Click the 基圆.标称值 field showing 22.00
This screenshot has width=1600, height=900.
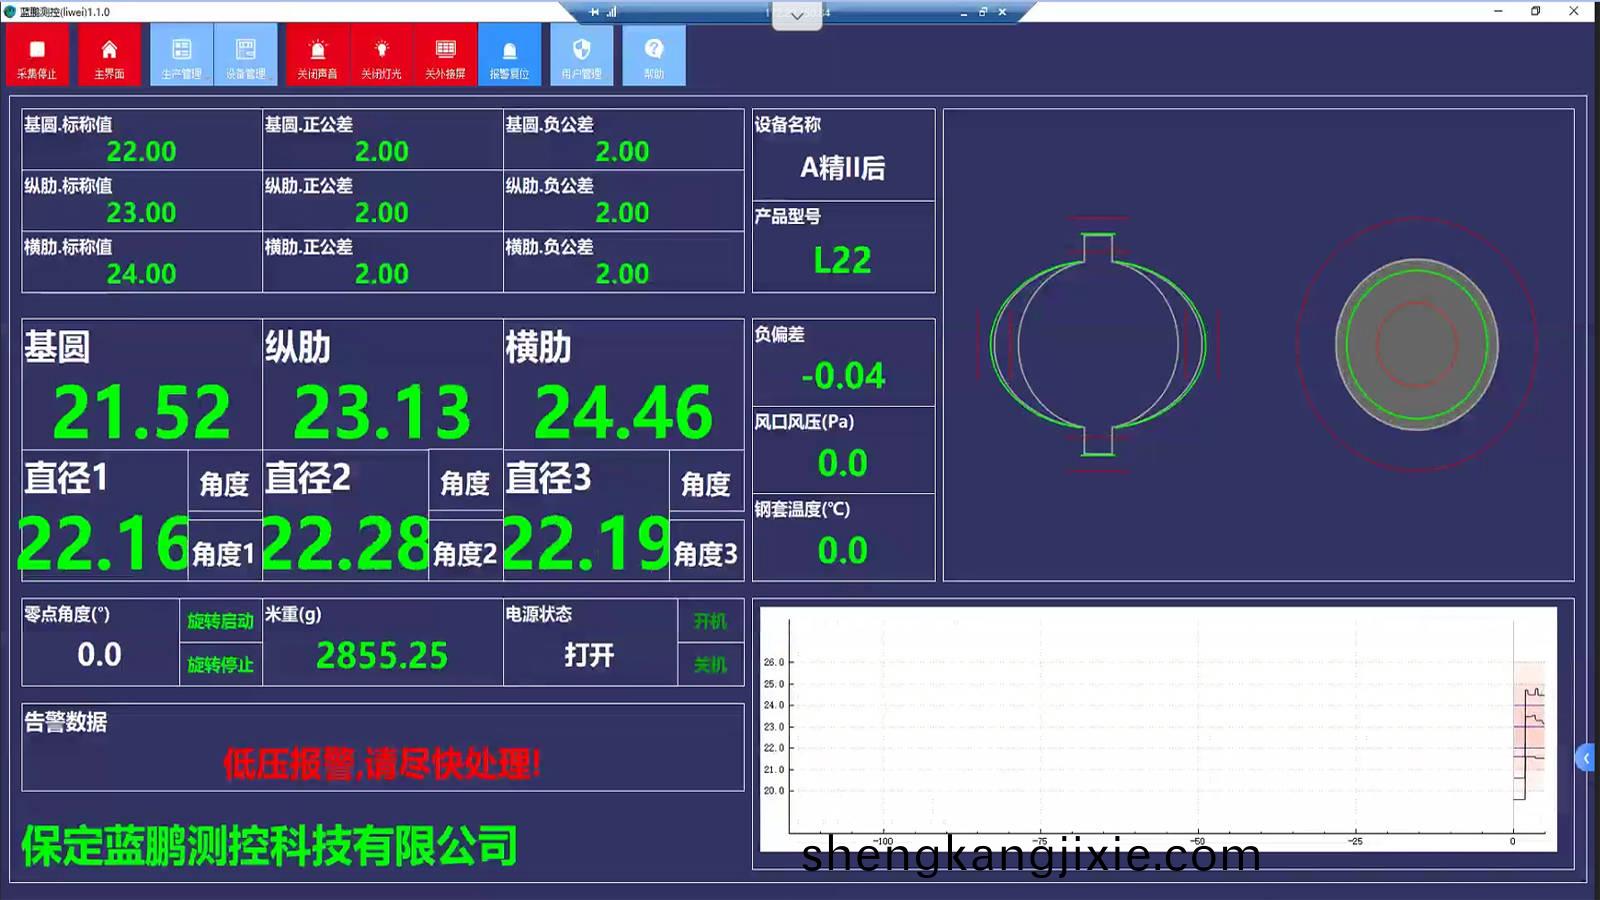coord(141,151)
